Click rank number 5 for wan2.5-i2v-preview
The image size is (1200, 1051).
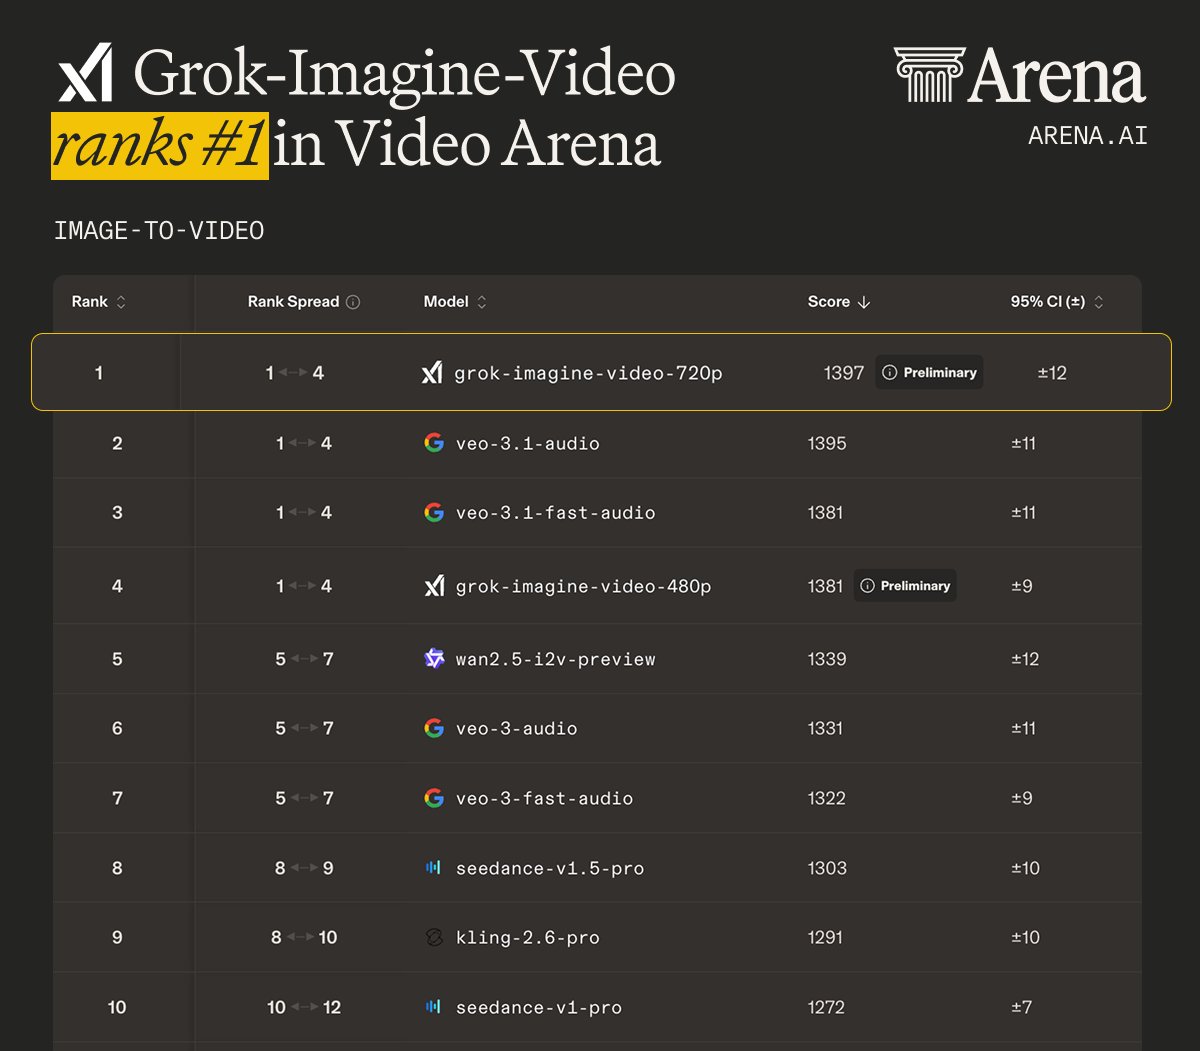(x=117, y=659)
